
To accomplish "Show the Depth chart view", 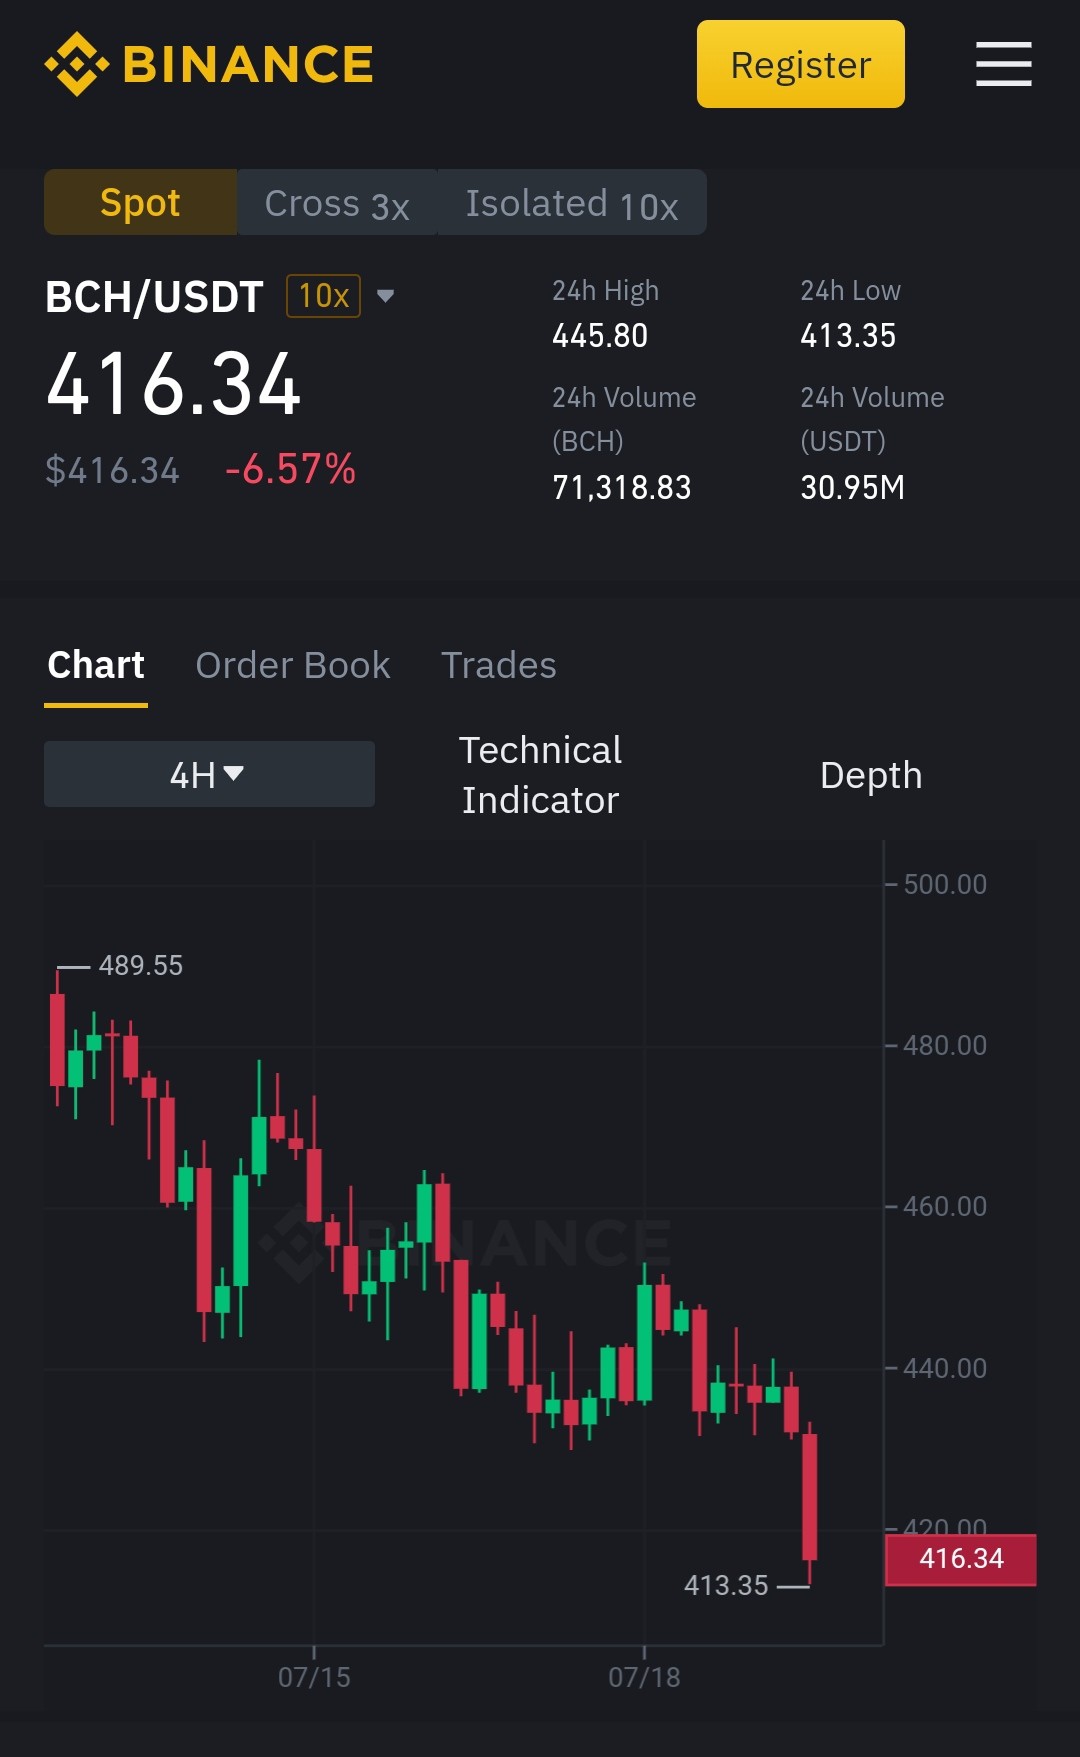I will 871,775.
